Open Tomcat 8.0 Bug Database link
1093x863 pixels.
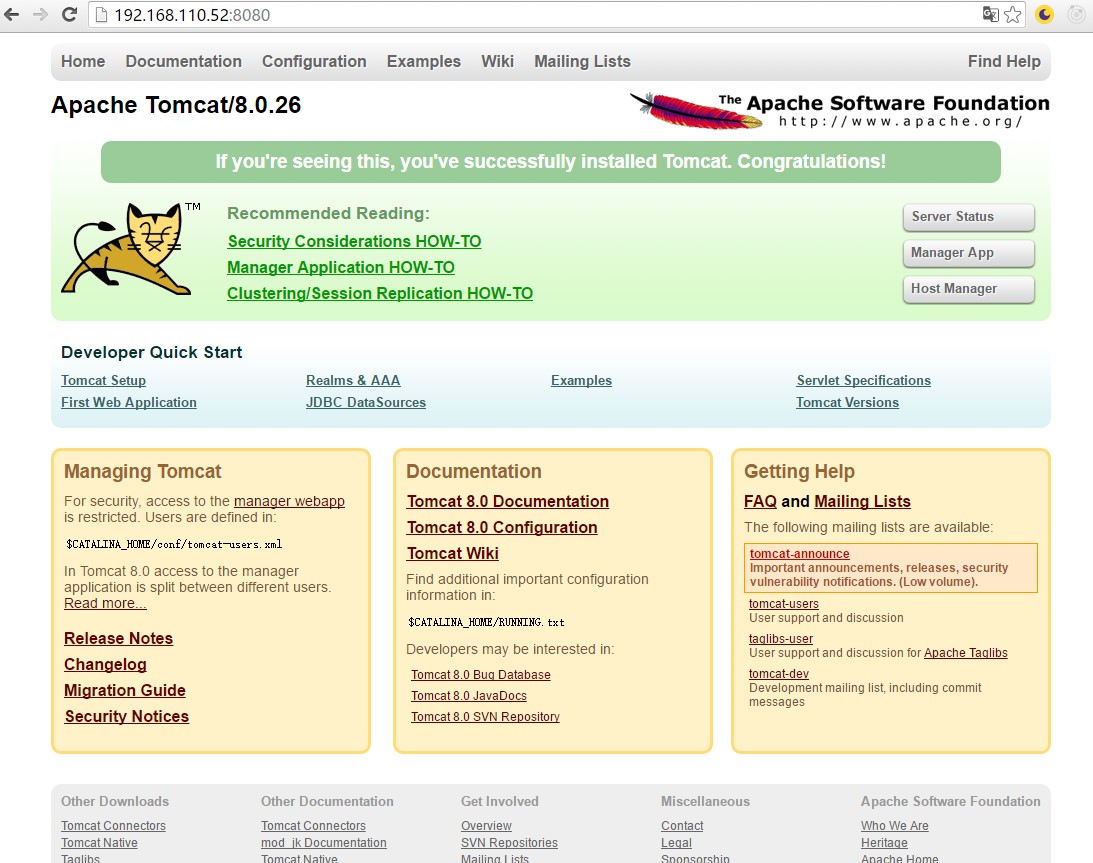coord(481,675)
